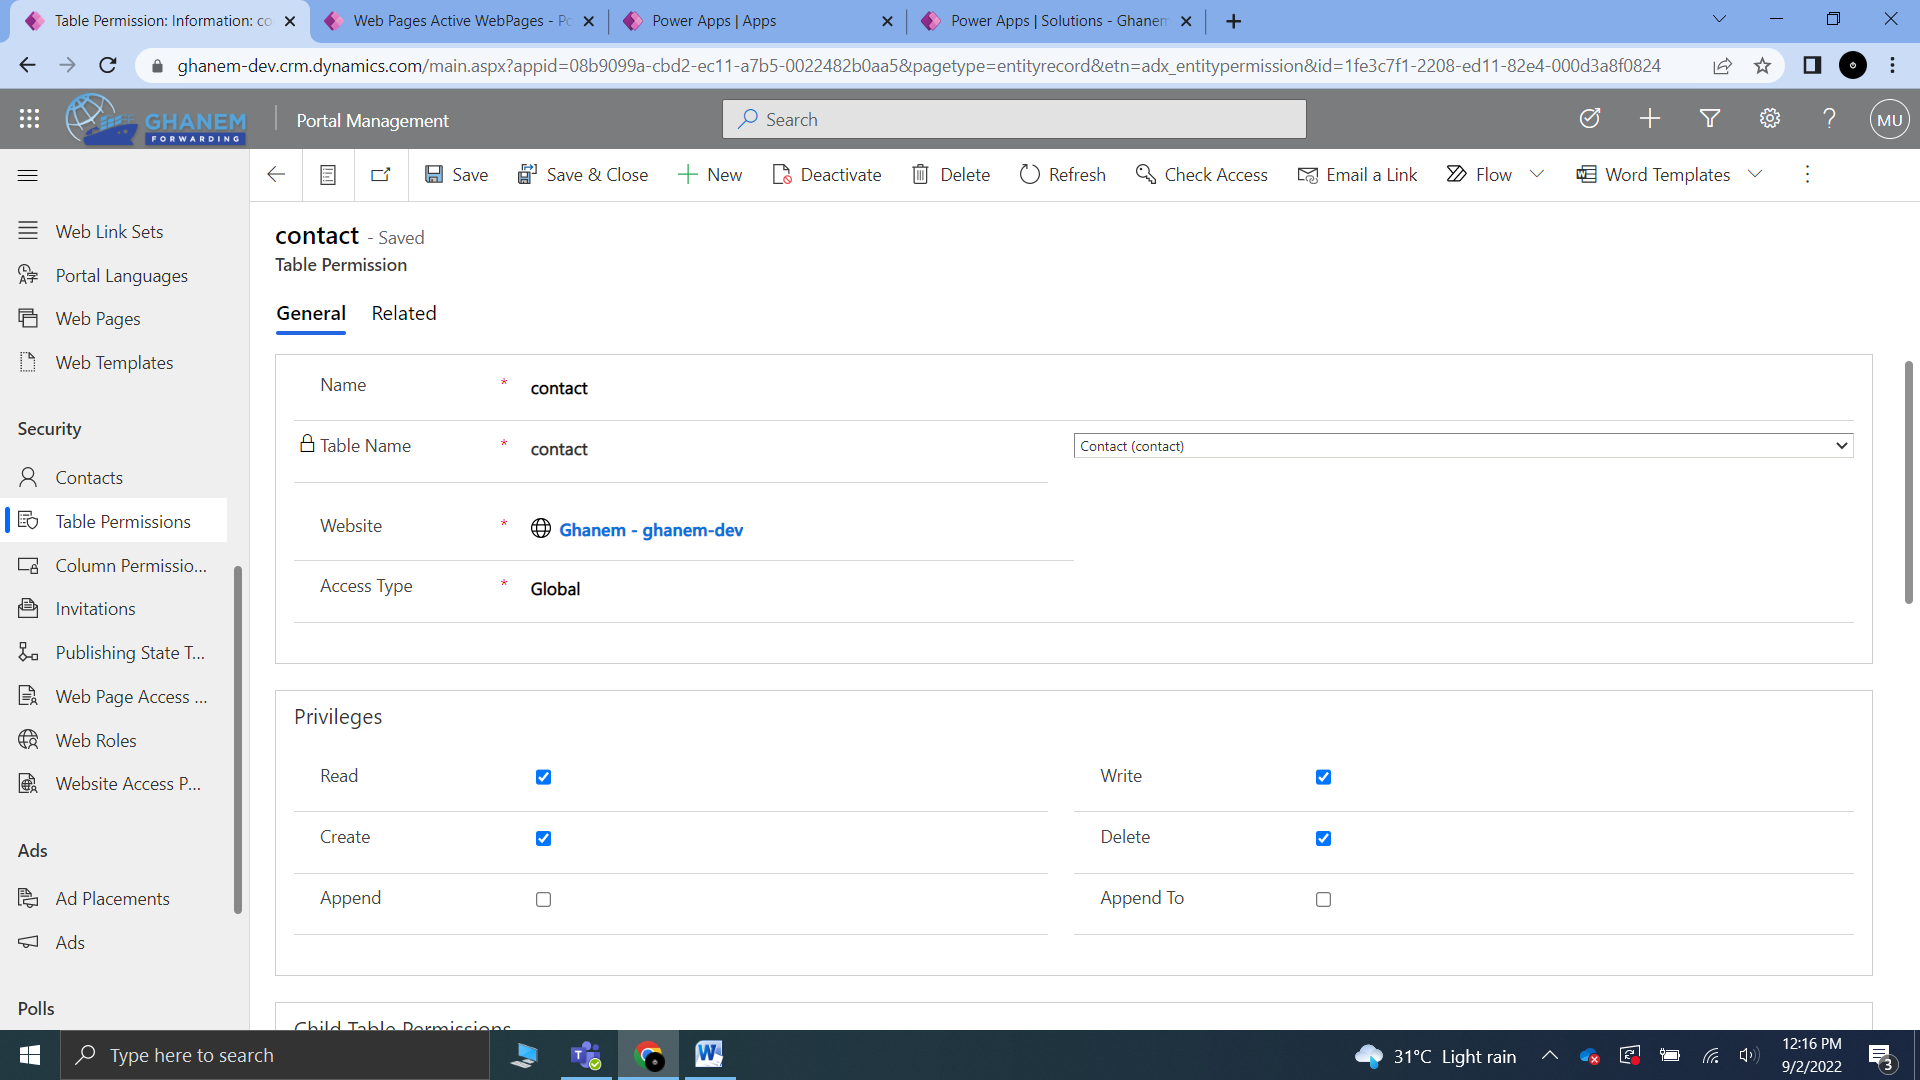Click the Deactivate command in the toolbar
Viewport: 1920px width, 1080px height.
tap(826, 174)
